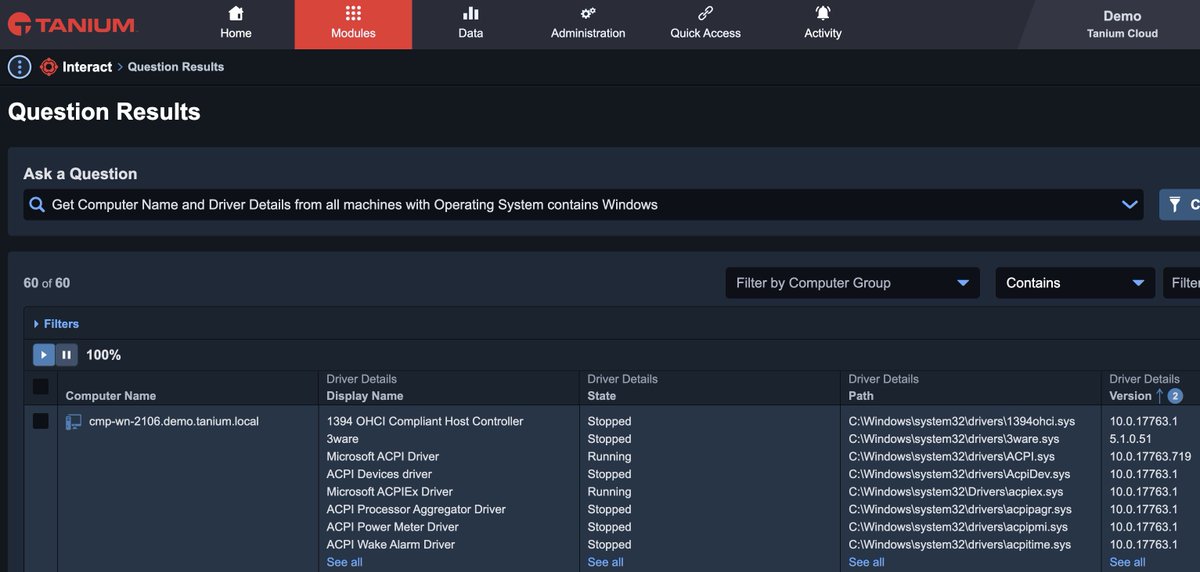Click See all under State
1200x572 pixels.
point(606,562)
